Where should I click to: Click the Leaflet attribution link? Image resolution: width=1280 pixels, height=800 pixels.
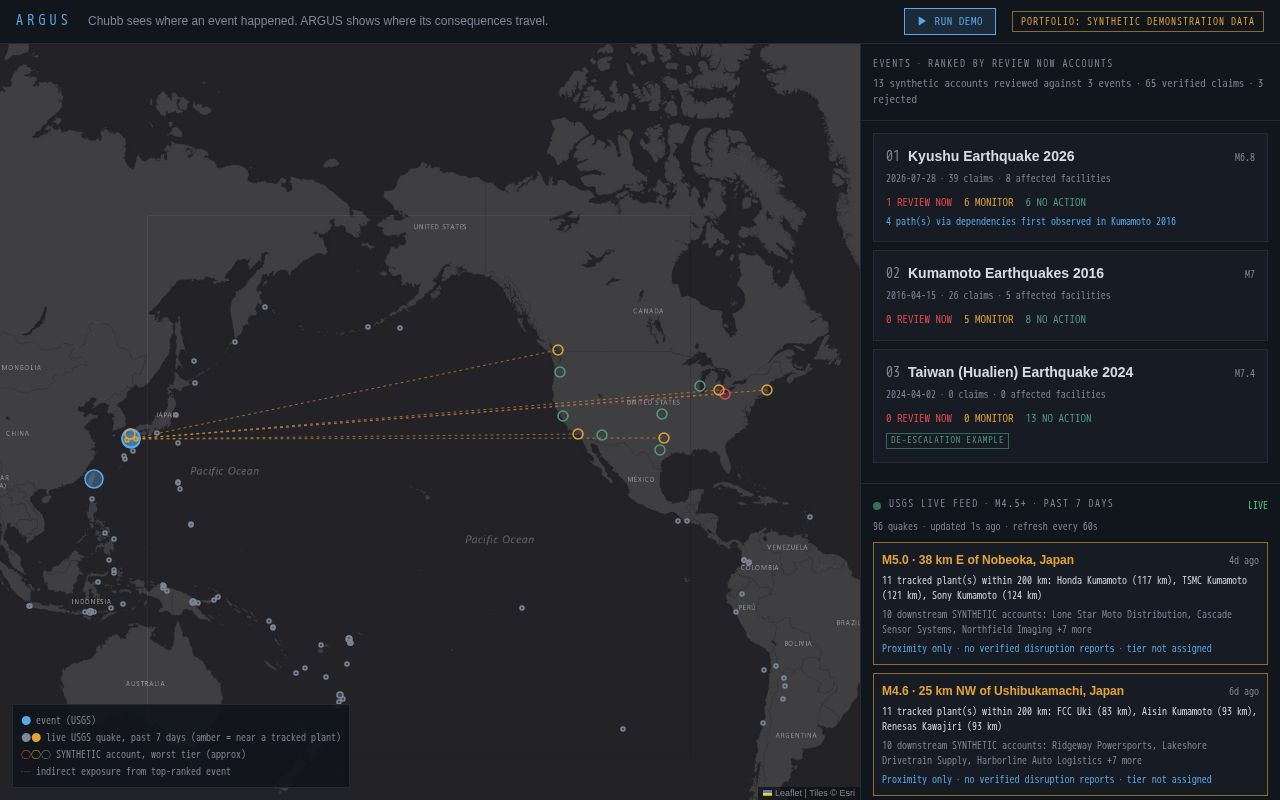click(x=788, y=793)
